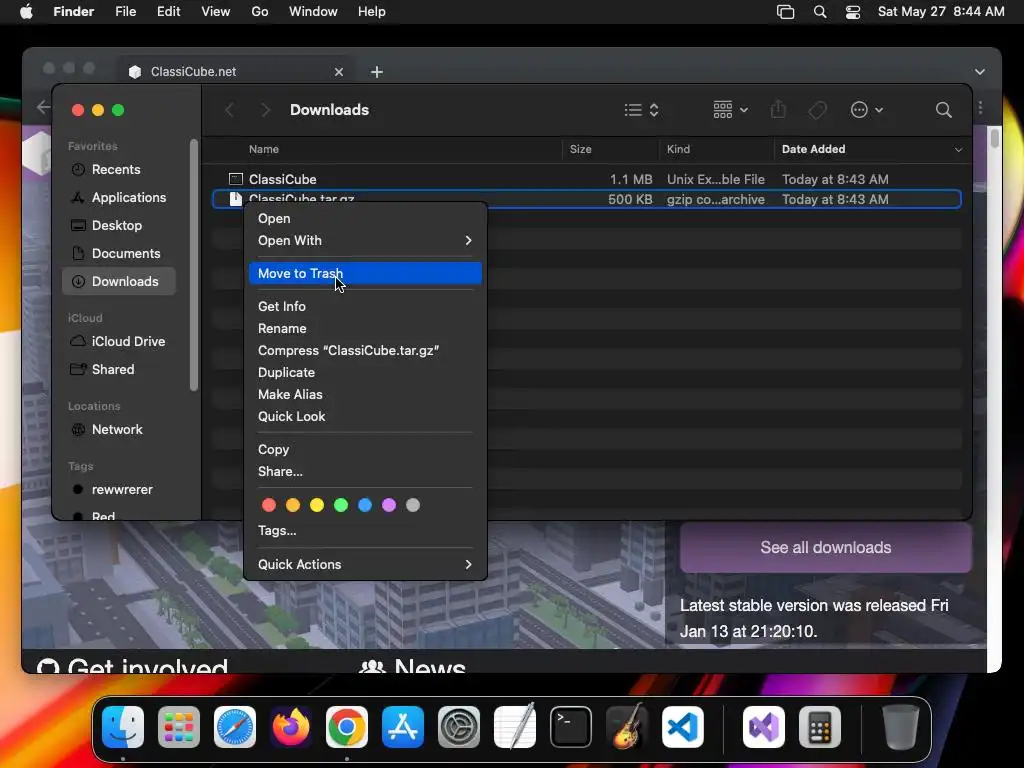
Task: Select Applications in Finder sidebar
Action: pyautogui.click(x=118, y=197)
